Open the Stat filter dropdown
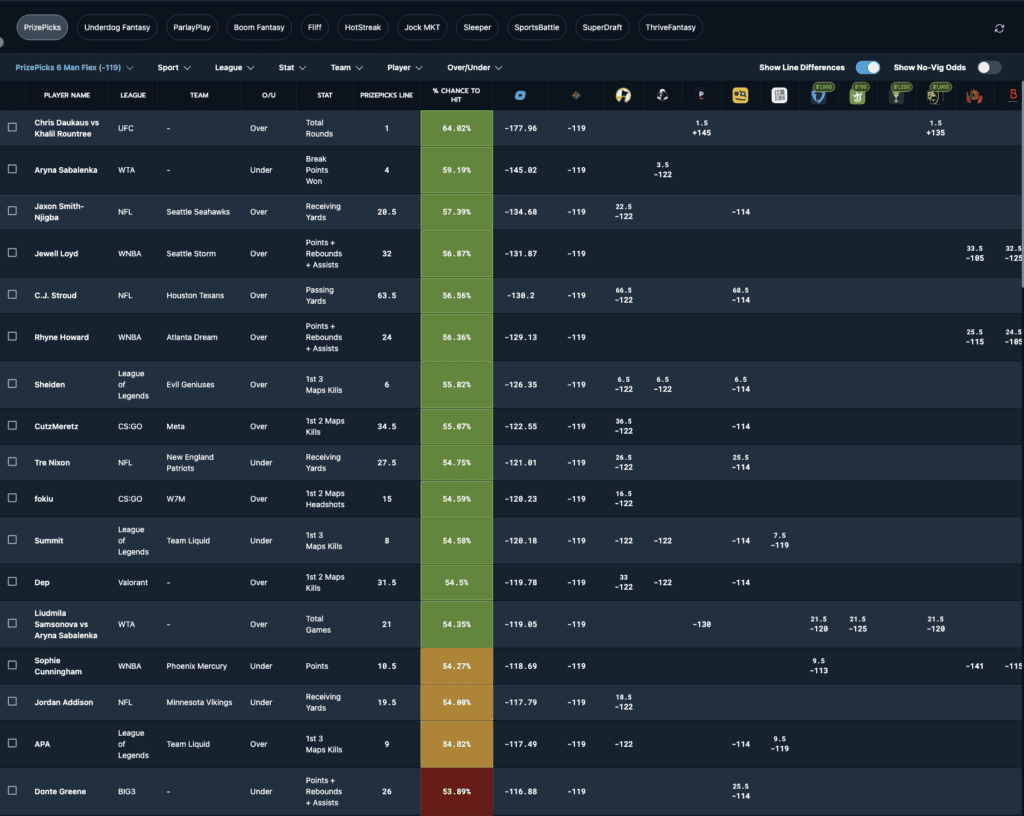1024x816 pixels. click(292, 67)
